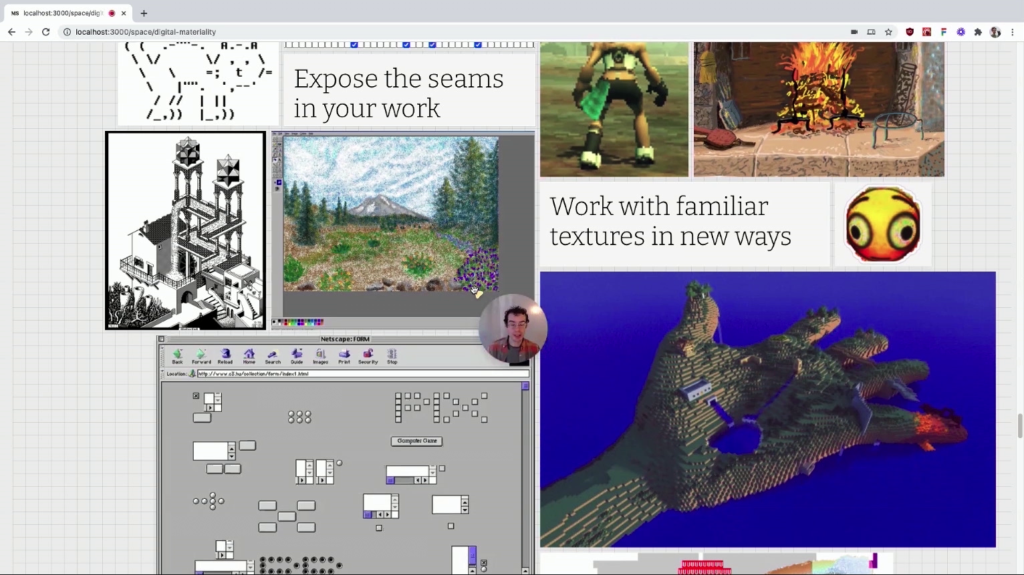Open the dark red shield extension
Screen dimensions: 1024x575
pos(910,32)
